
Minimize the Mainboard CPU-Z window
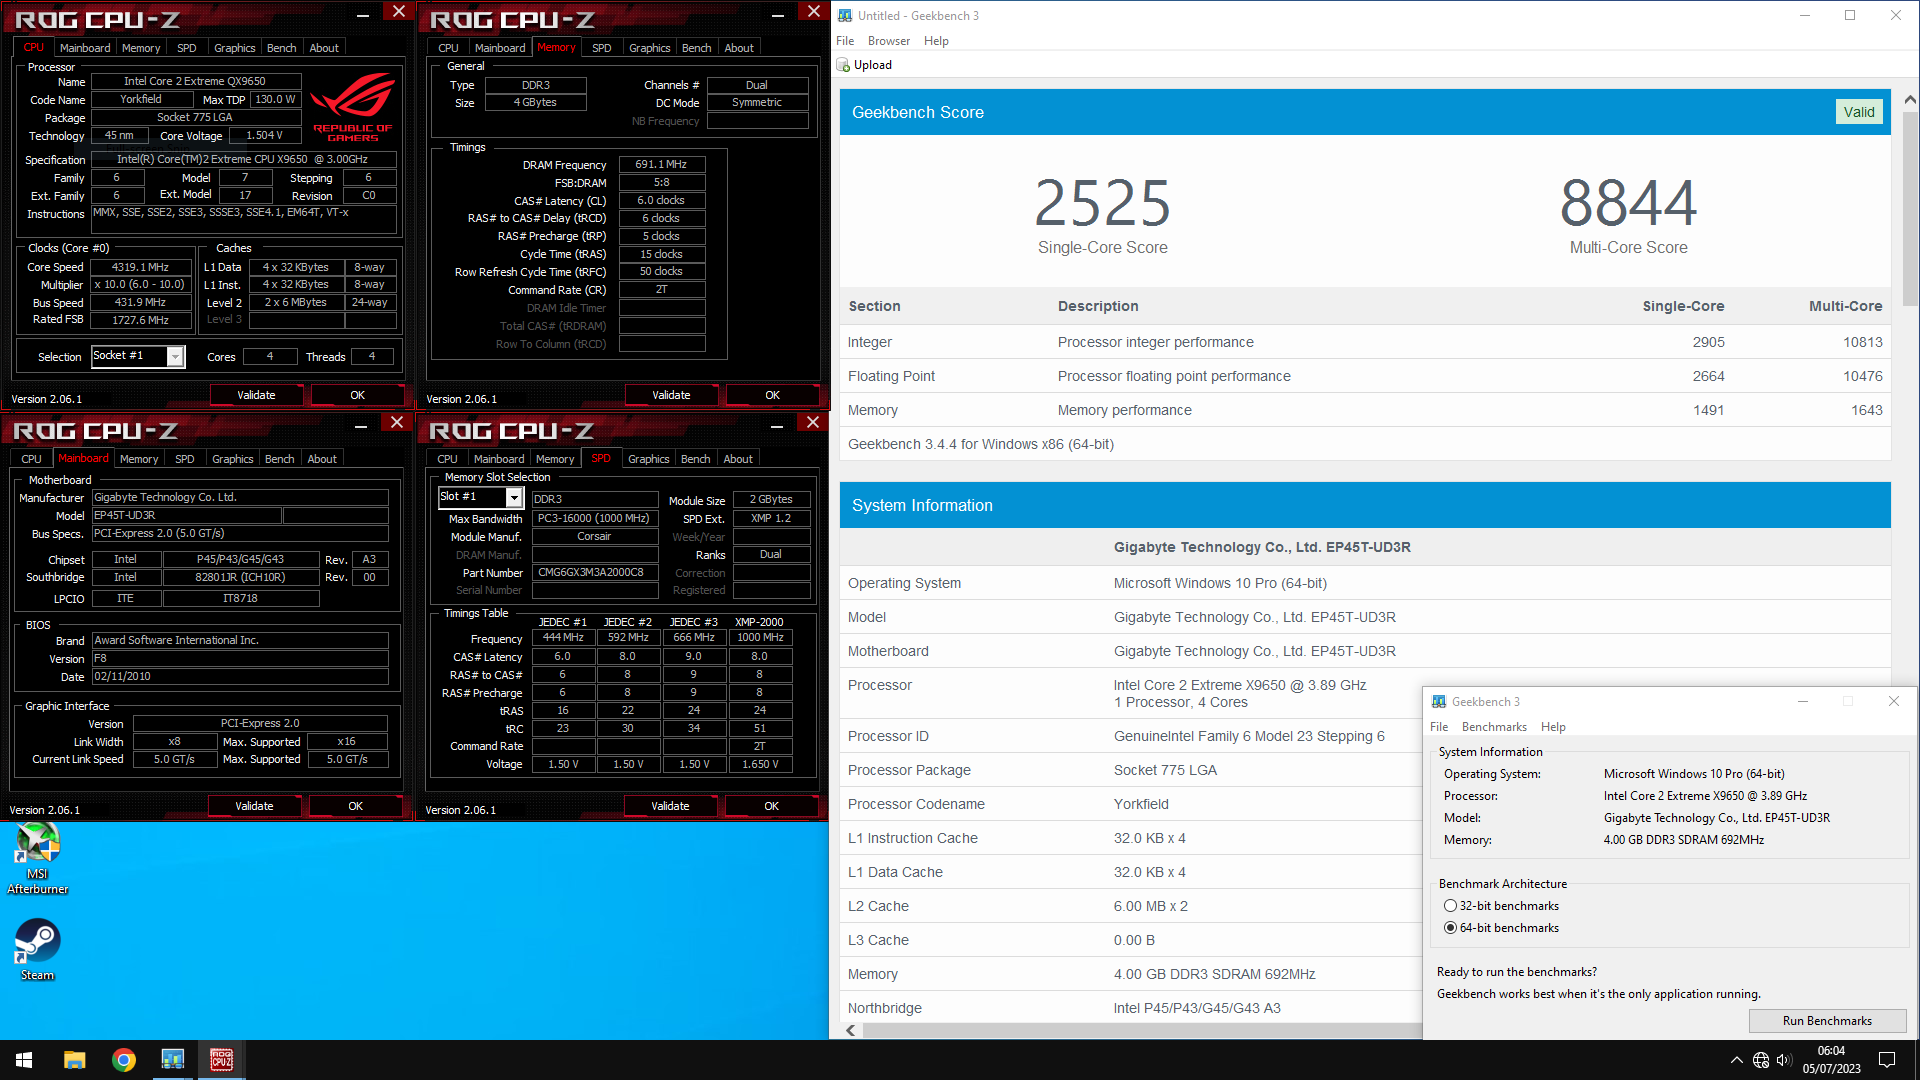click(x=361, y=426)
